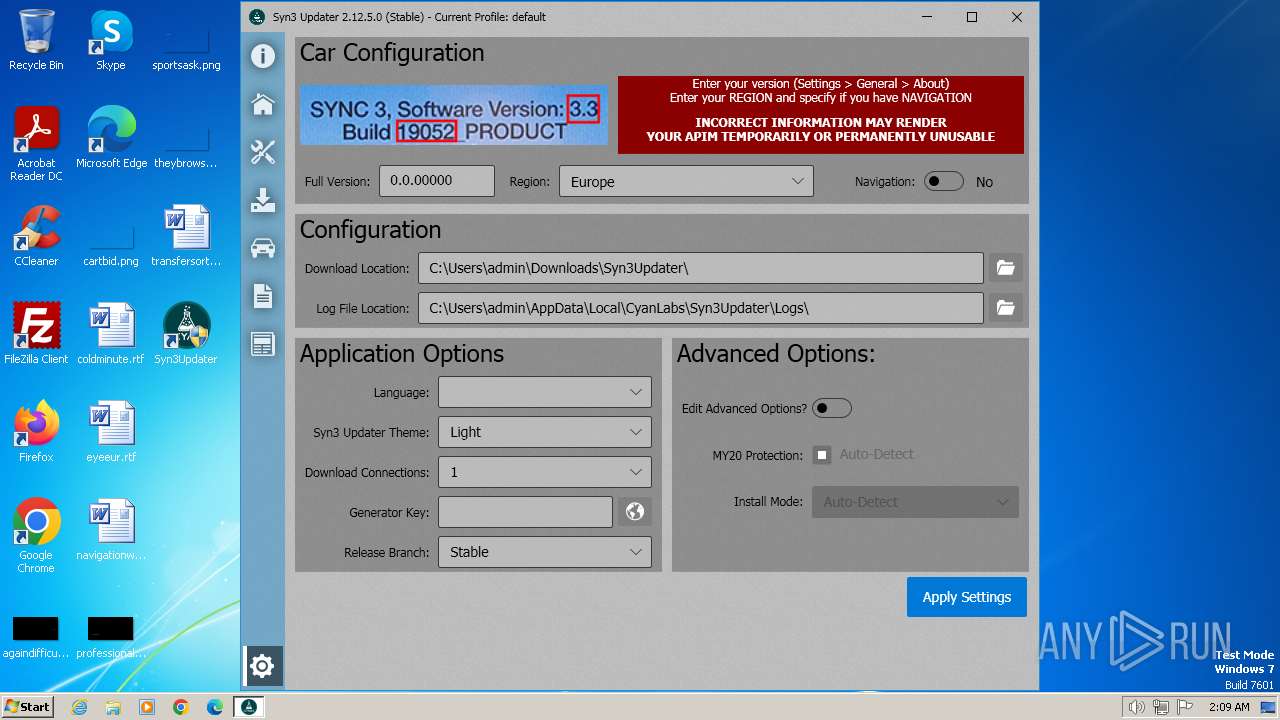
Task: Open media player in taskbar
Action: pos(147,707)
